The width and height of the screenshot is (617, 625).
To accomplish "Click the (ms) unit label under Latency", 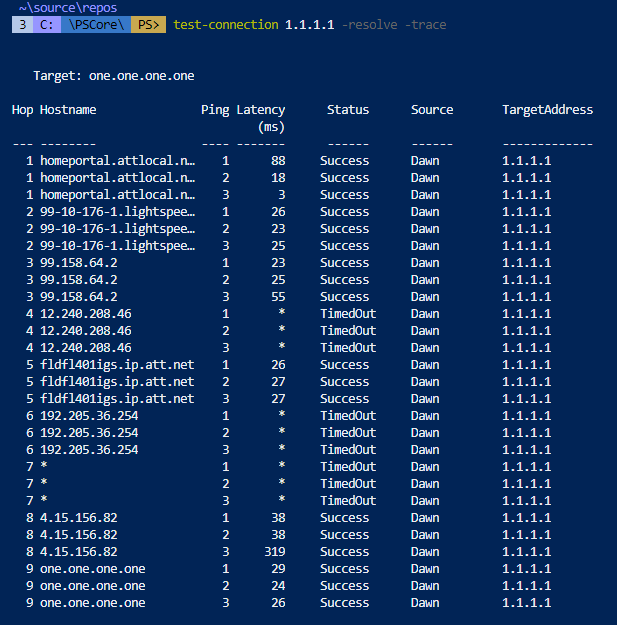I will click(271, 127).
